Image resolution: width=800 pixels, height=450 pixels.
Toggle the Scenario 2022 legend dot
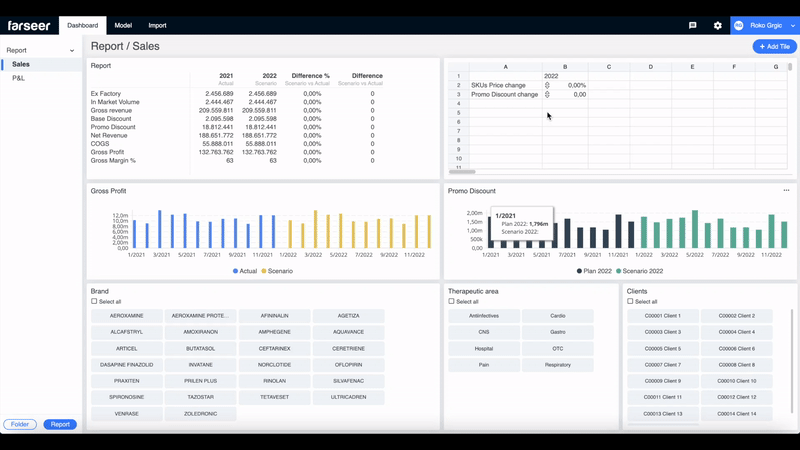point(619,271)
